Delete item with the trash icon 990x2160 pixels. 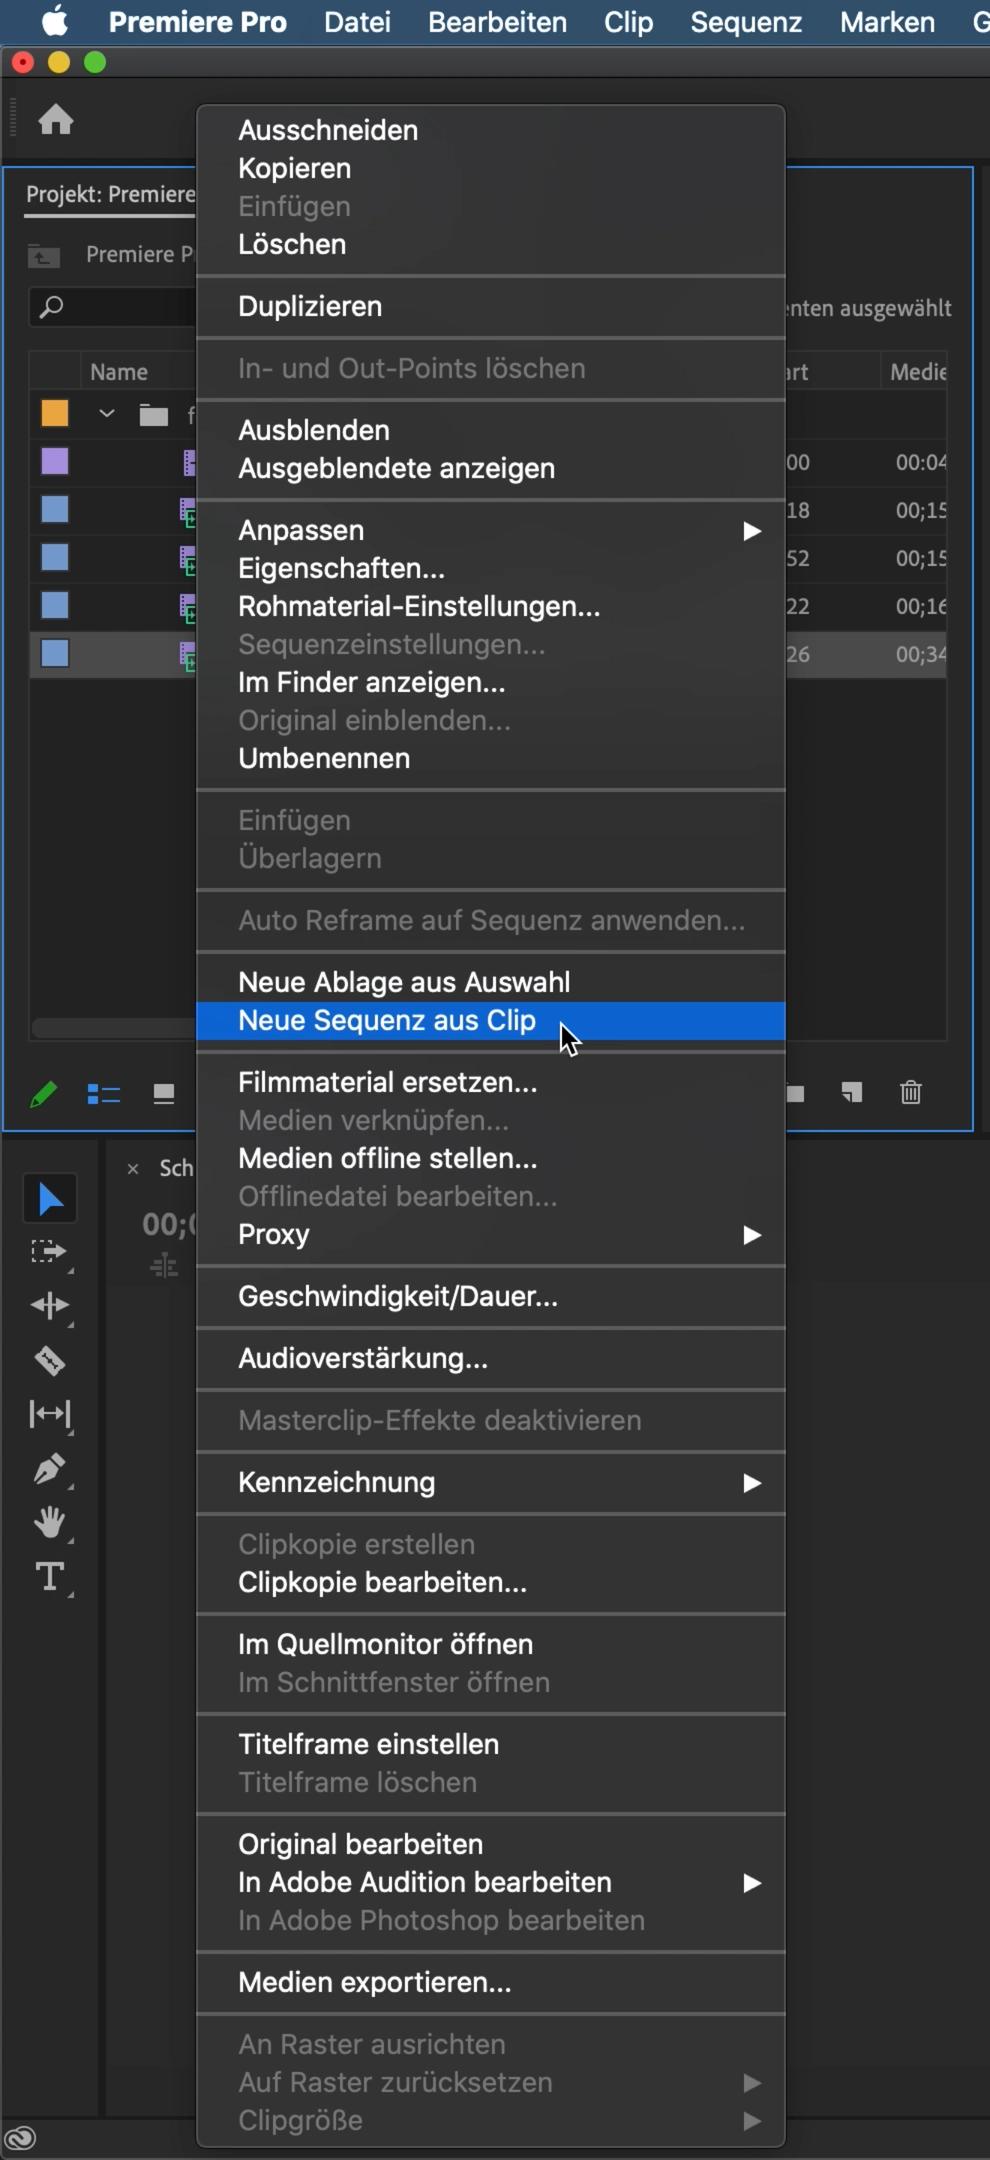pos(910,1093)
